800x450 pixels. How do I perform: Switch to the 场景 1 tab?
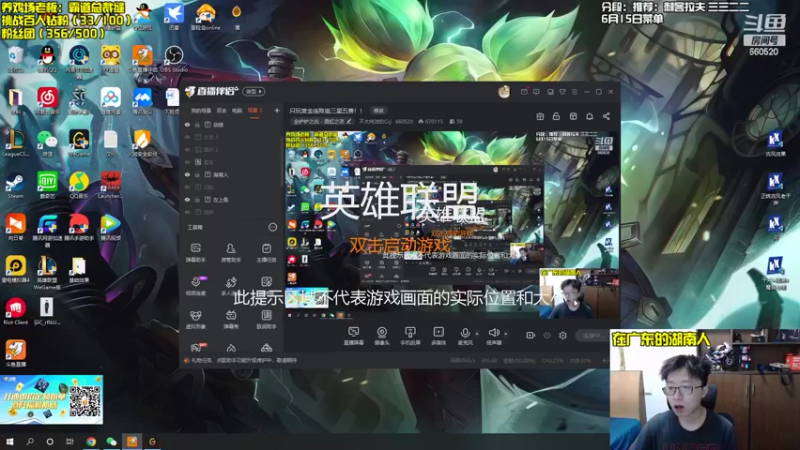[255, 110]
